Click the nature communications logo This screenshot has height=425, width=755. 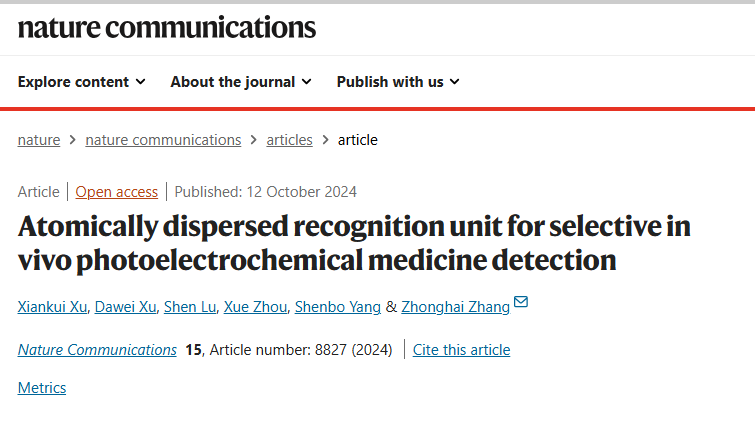tap(167, 27)
